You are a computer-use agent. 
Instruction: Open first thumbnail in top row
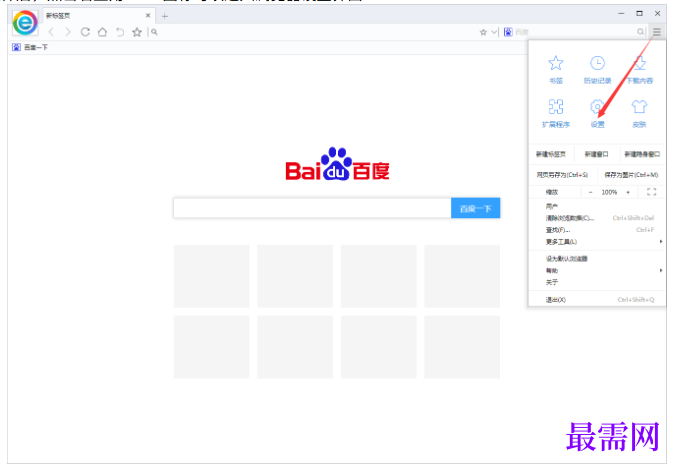pyautogui.click(x=211, y=276)
